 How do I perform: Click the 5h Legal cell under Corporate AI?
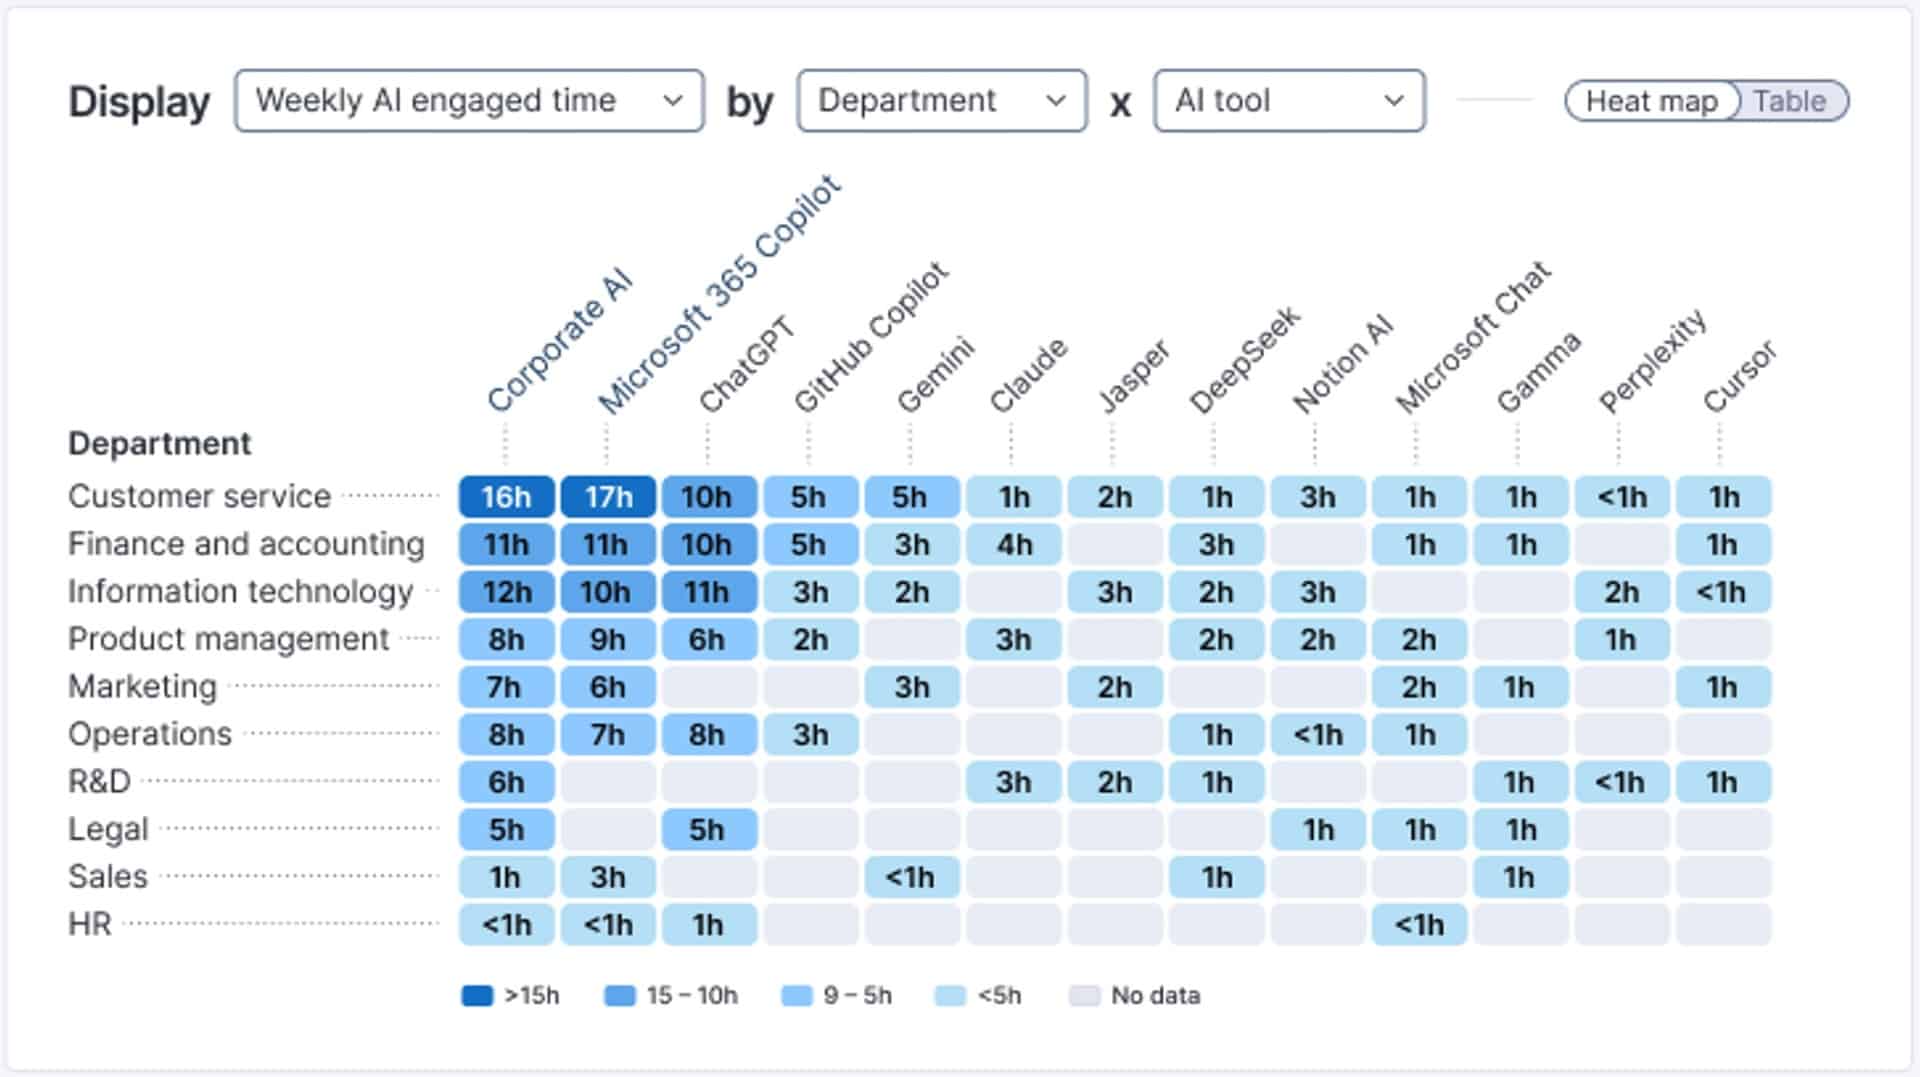504,829
